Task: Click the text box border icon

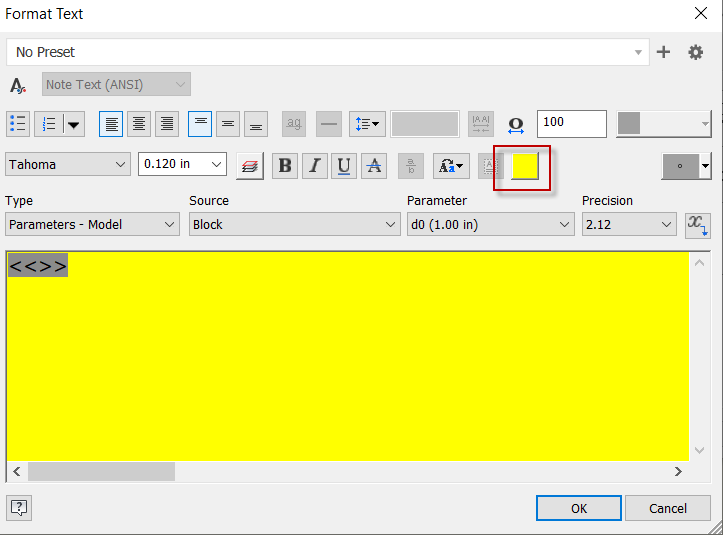Action: 490,166
